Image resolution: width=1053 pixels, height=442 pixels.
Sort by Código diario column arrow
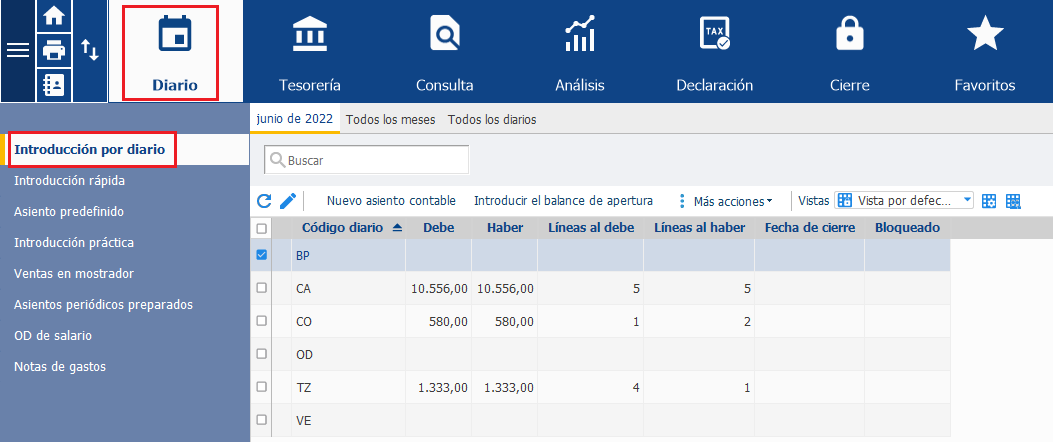397,228
